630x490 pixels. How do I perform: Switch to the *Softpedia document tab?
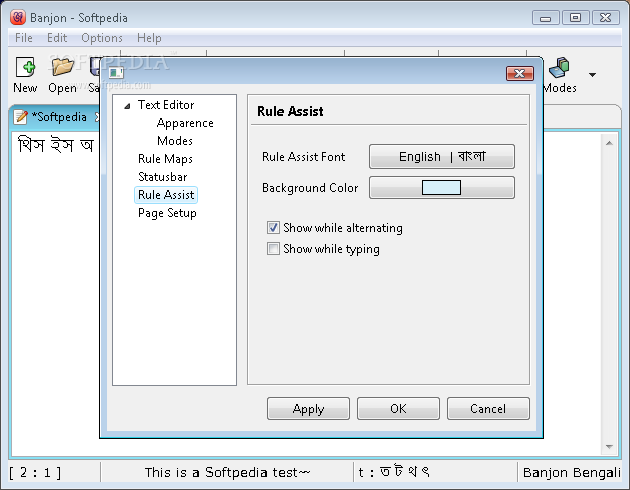click(x=59, y=117)
